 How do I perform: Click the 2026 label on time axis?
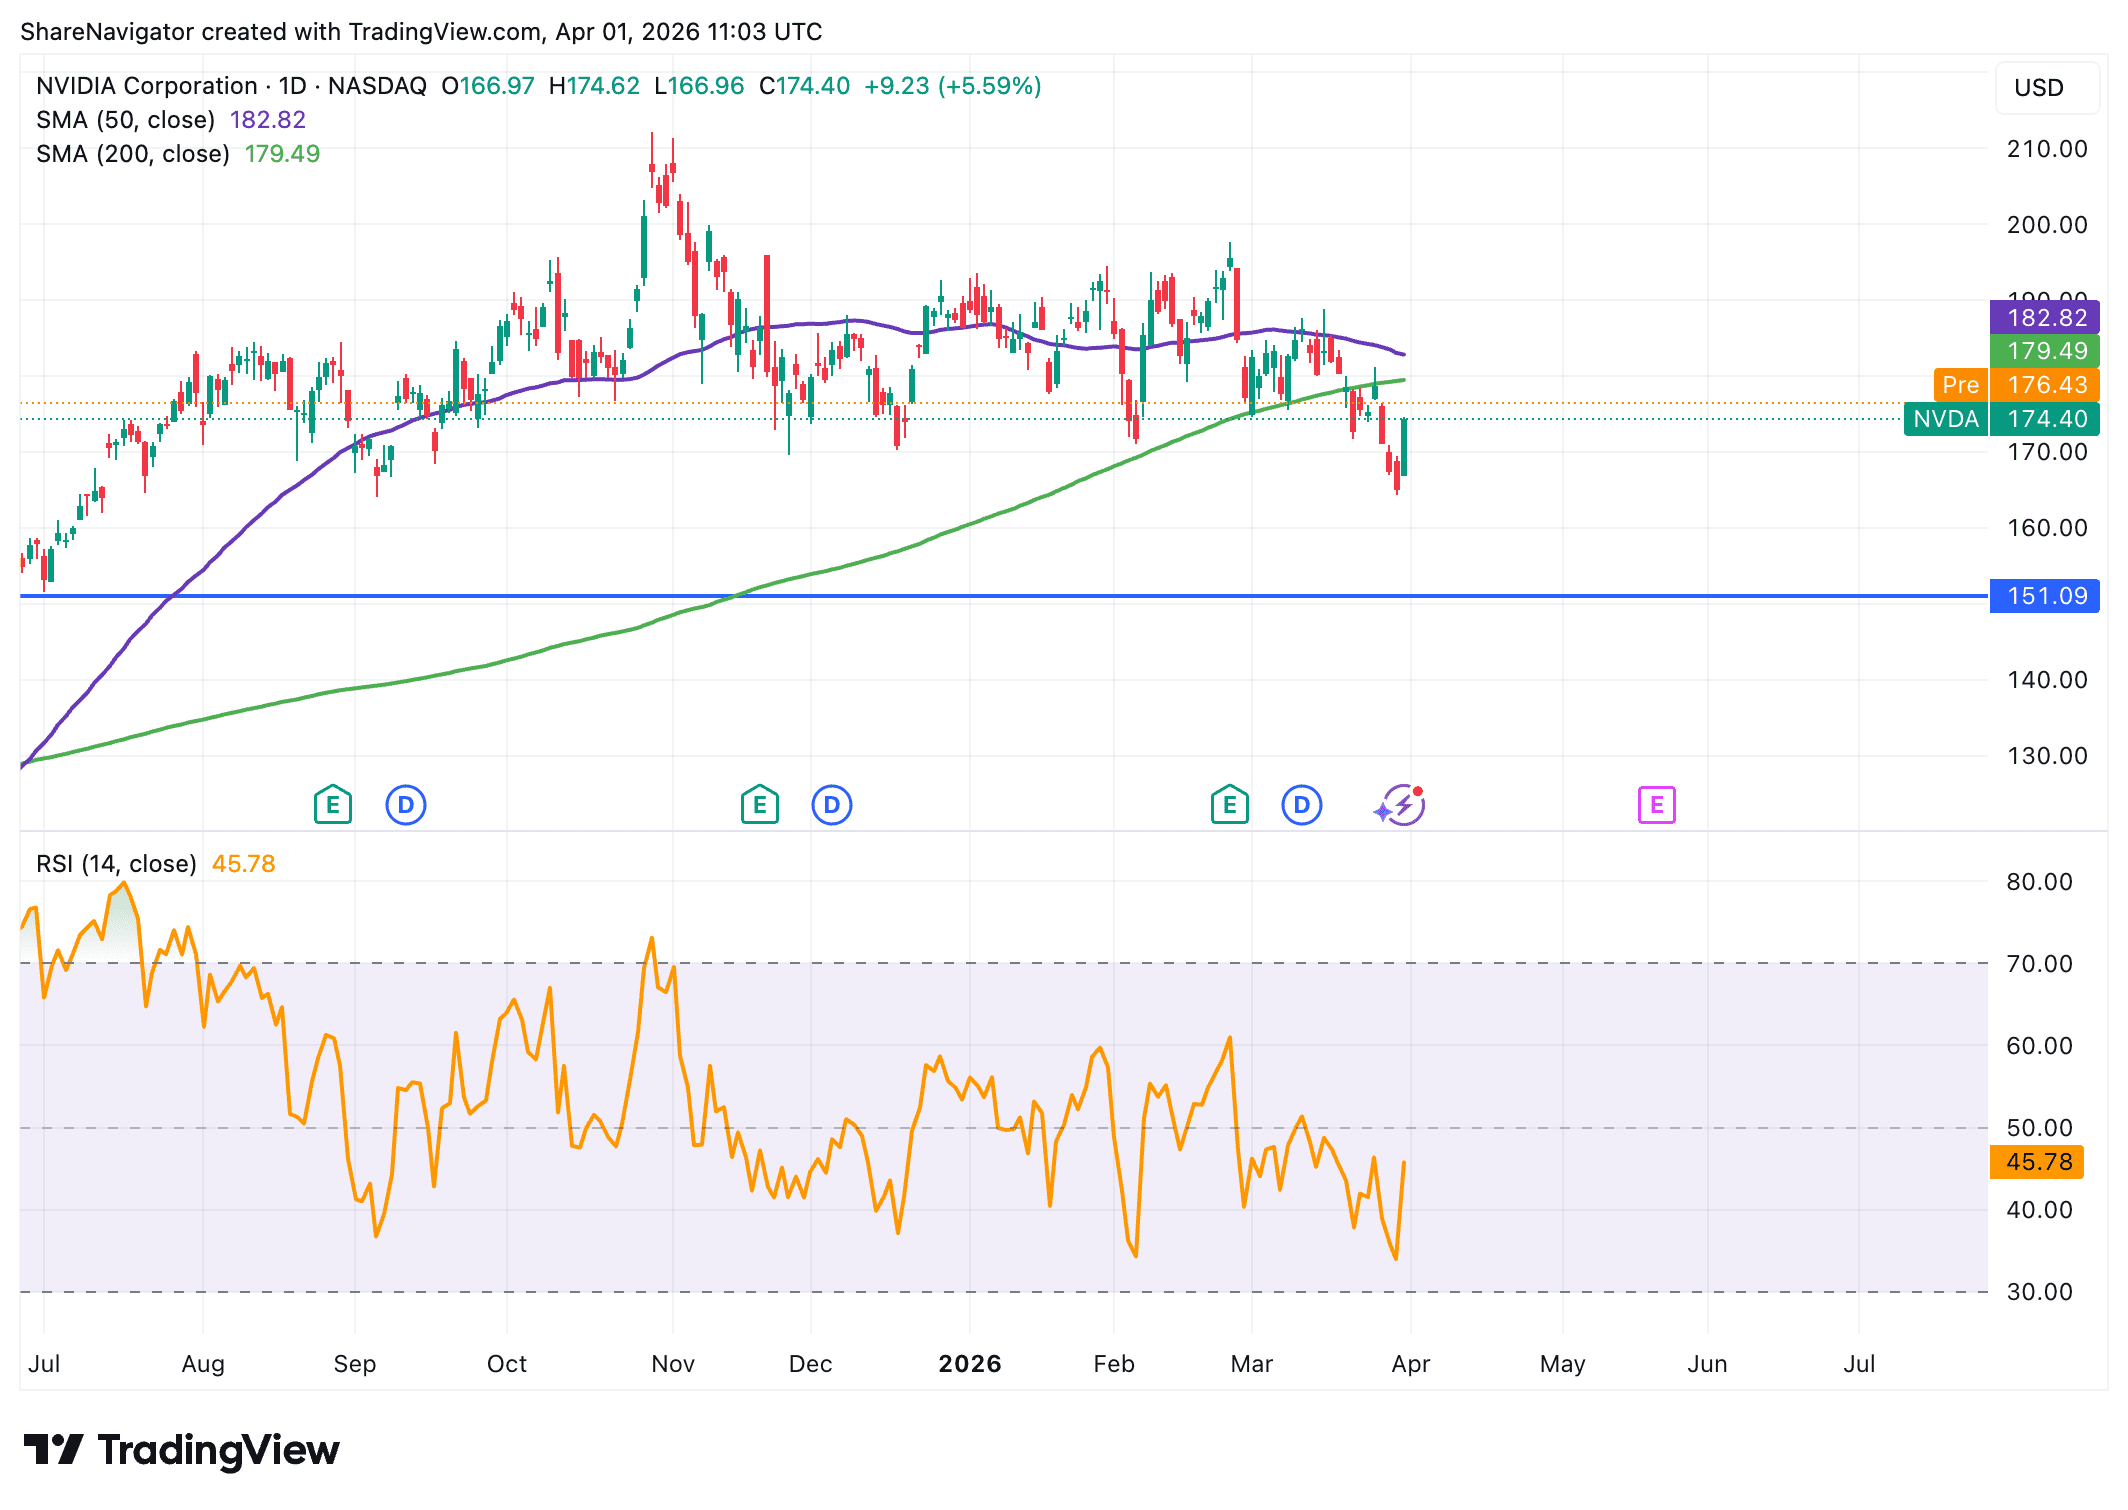point(969,1364)
